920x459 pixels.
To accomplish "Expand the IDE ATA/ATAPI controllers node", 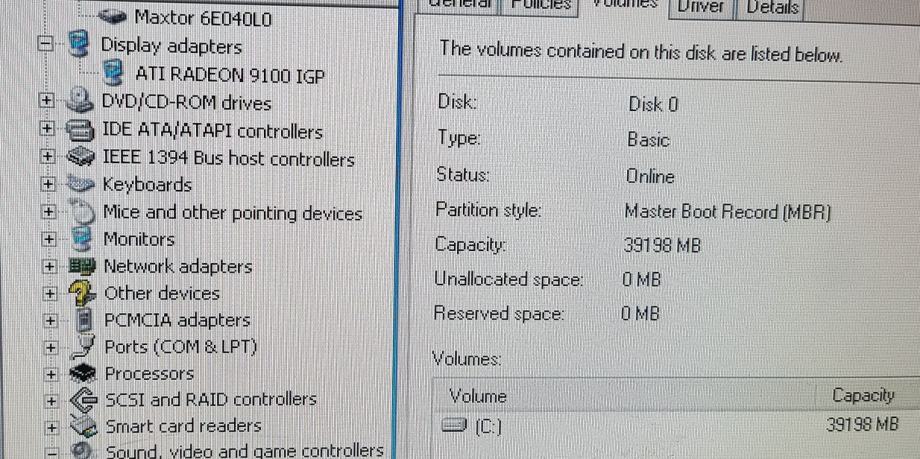I will click(x=47, y=128).
